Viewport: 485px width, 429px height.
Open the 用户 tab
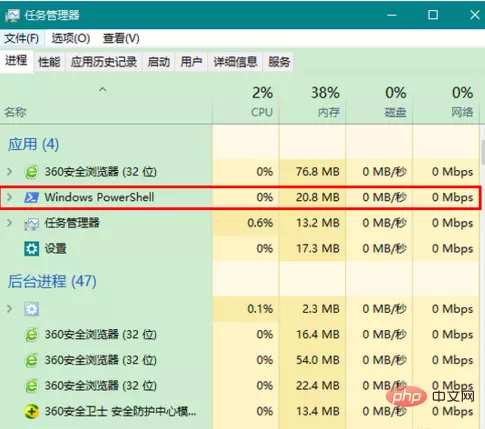click(x=191, y=62)
